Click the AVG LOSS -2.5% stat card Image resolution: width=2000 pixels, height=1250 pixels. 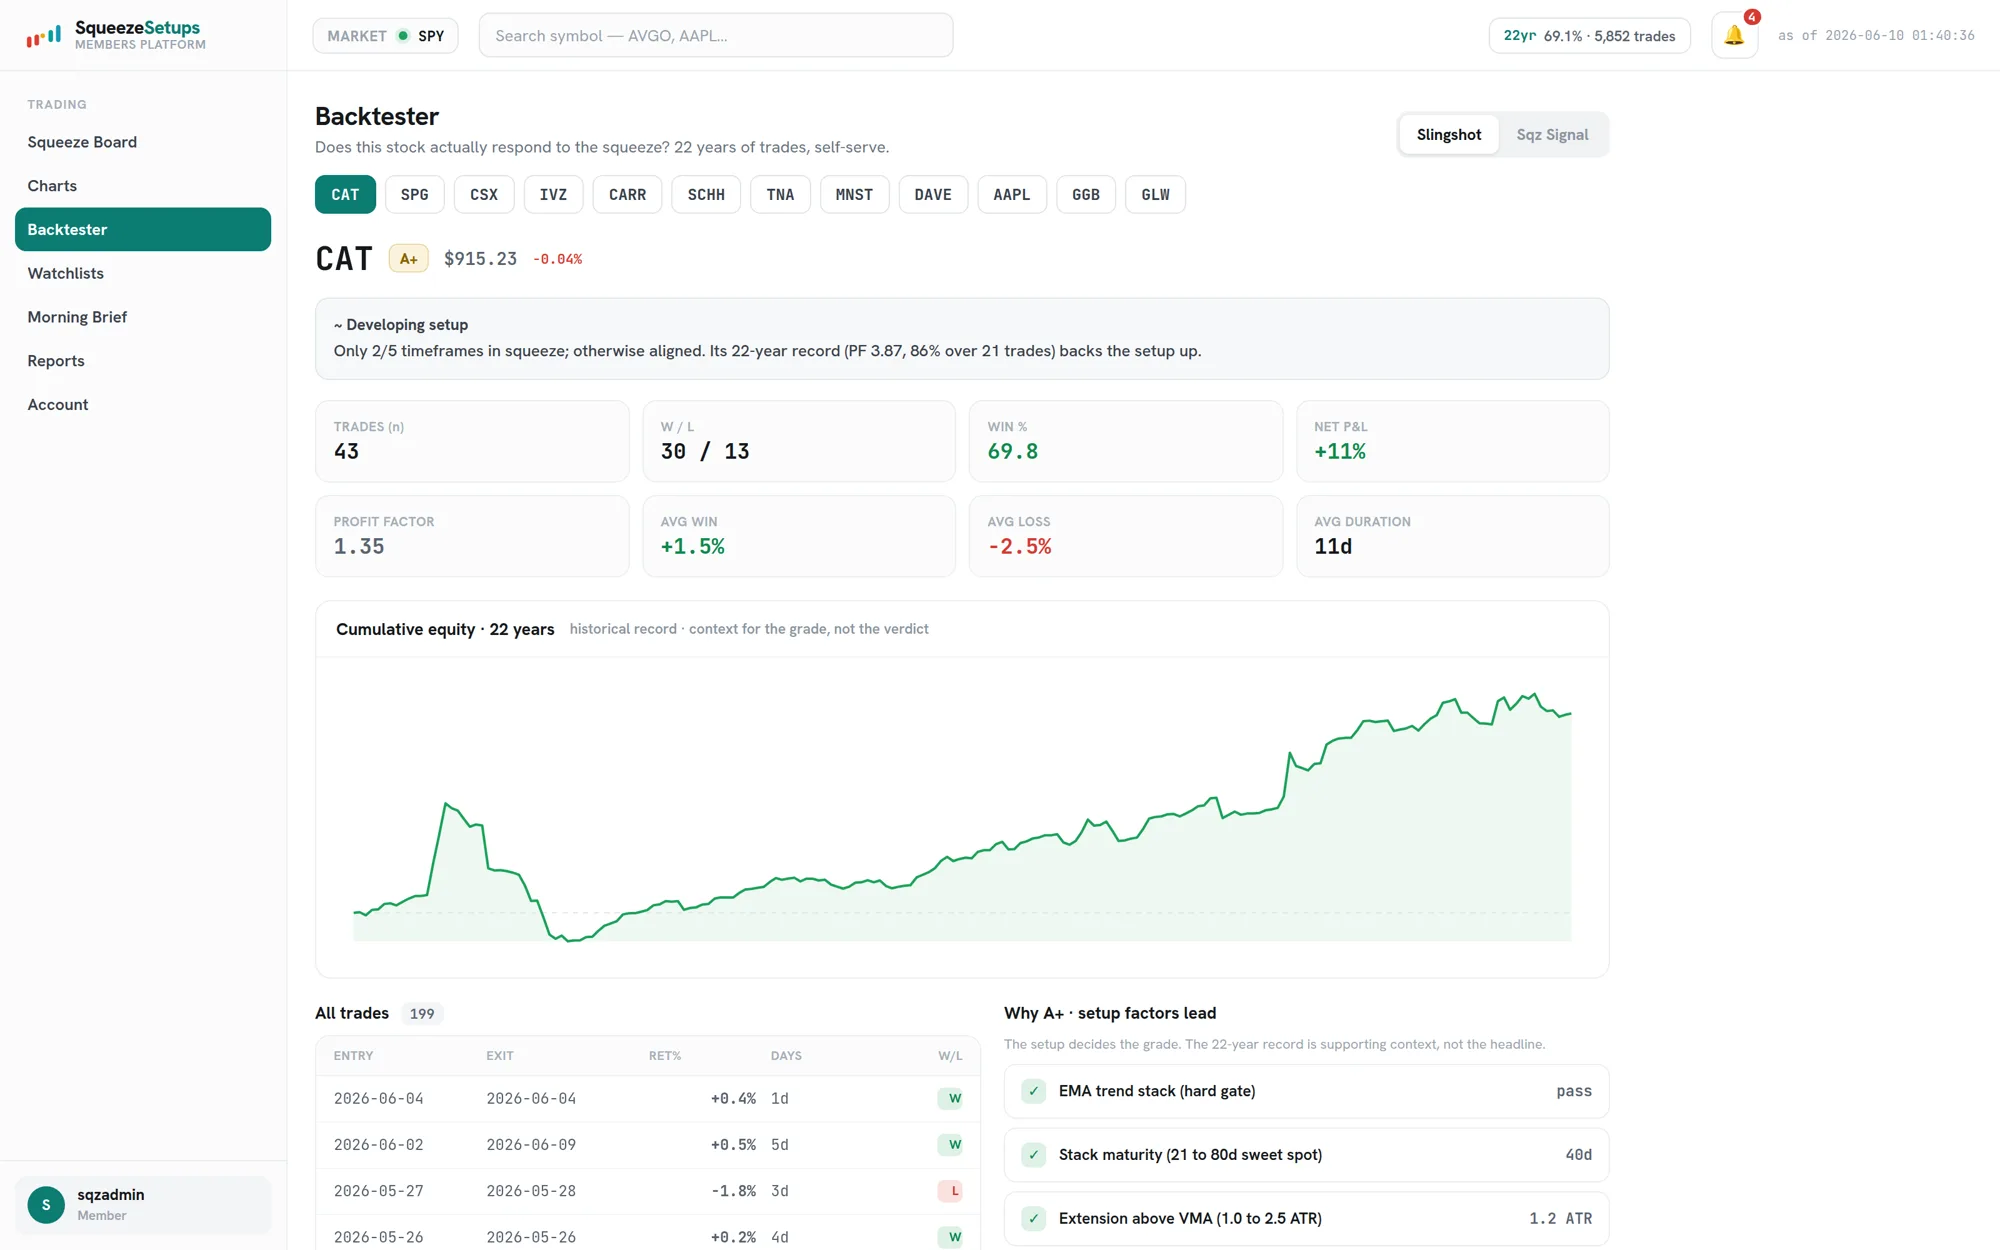1126,536
